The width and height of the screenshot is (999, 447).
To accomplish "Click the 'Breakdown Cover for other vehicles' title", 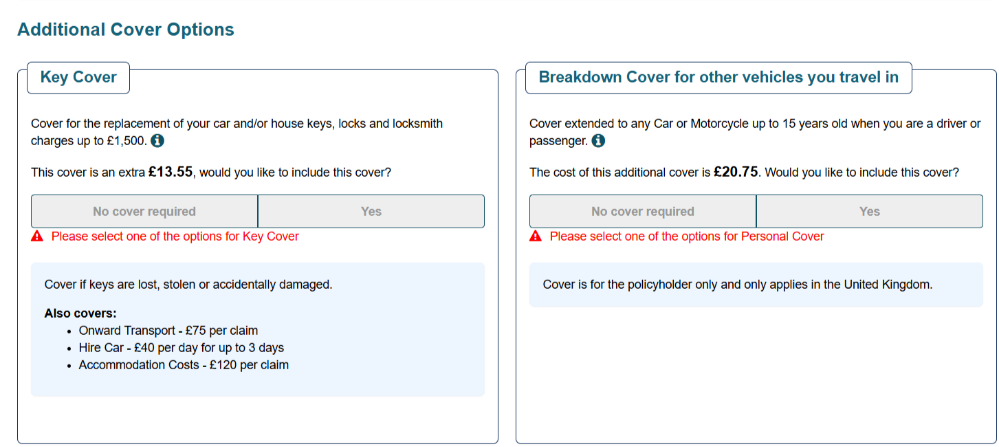I will pos(719,78).
